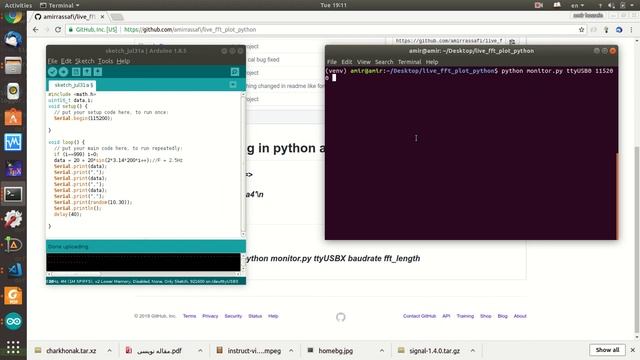Open the terminal window Terminal menu

[409, 62]
